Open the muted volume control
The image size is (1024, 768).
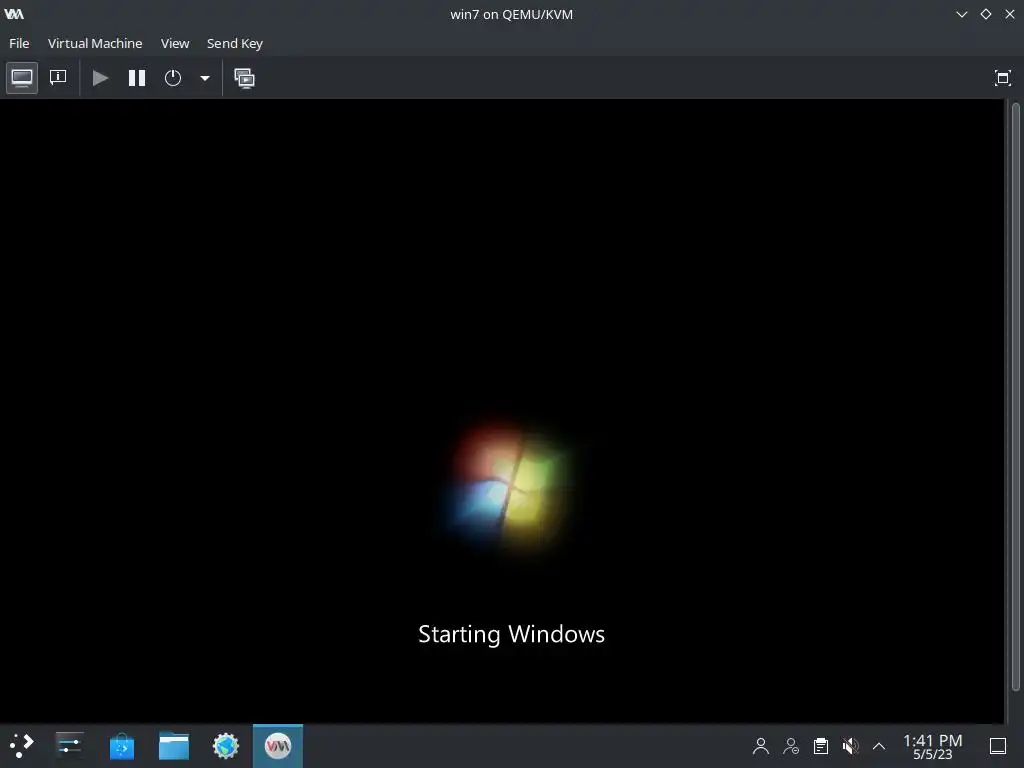click(850, 746)
